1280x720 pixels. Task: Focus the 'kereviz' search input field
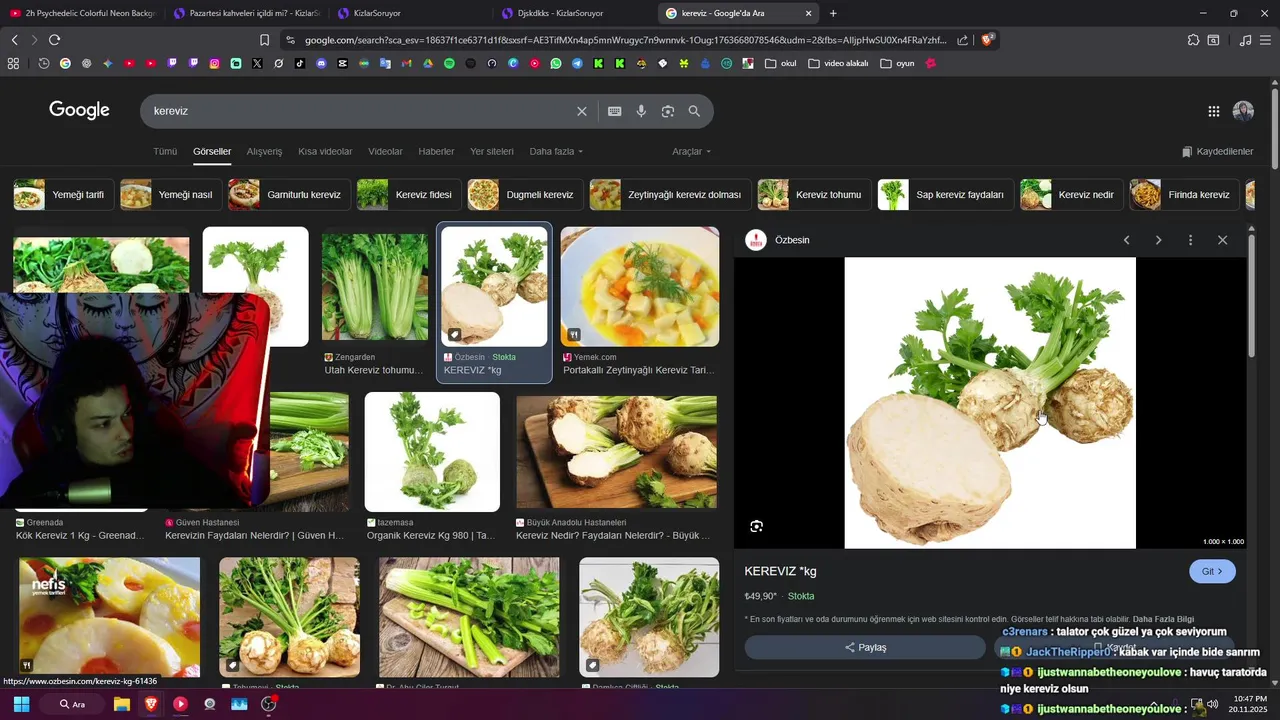click(x=360, y=111)
